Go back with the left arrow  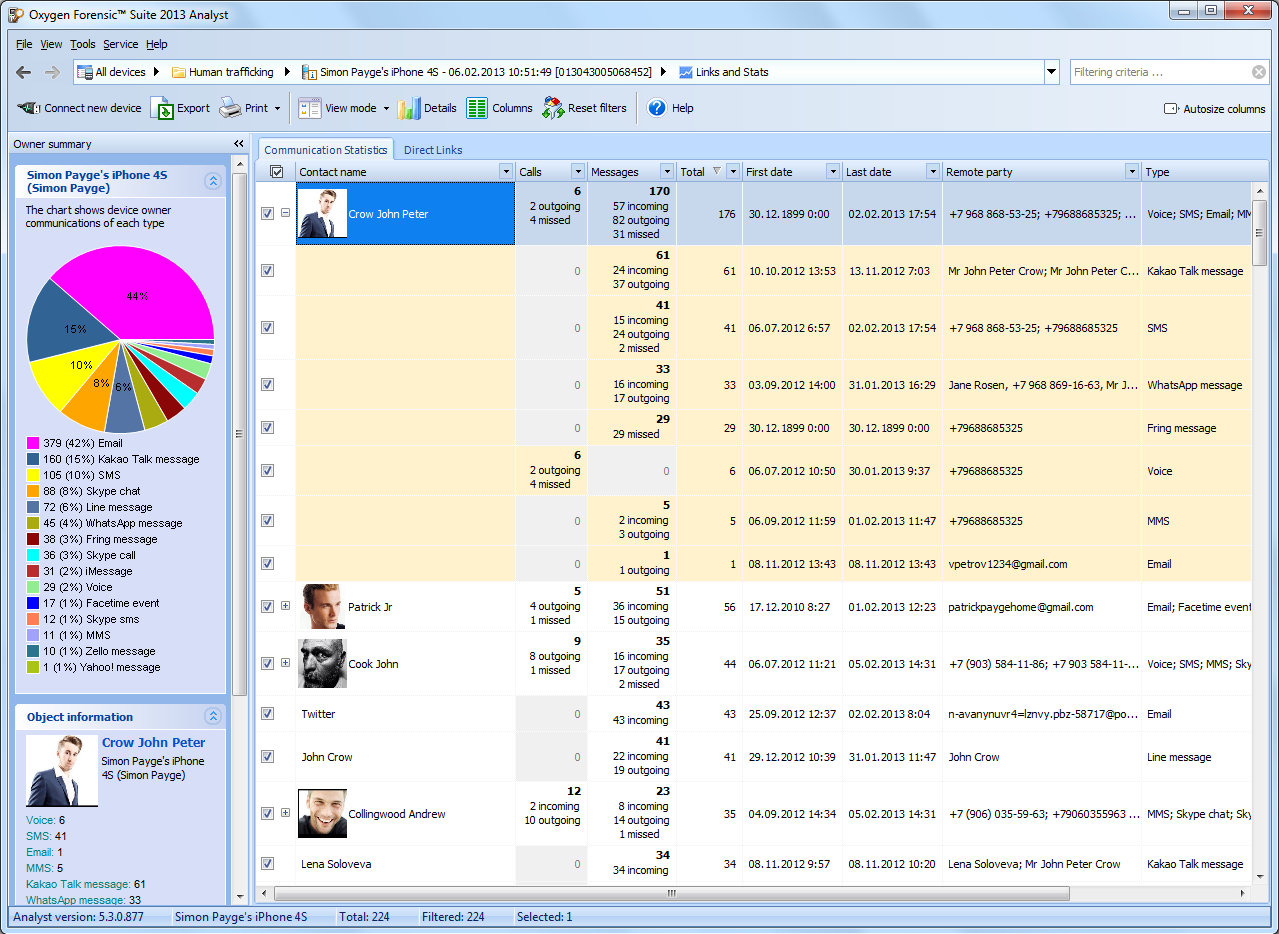[x=24, y=72]
